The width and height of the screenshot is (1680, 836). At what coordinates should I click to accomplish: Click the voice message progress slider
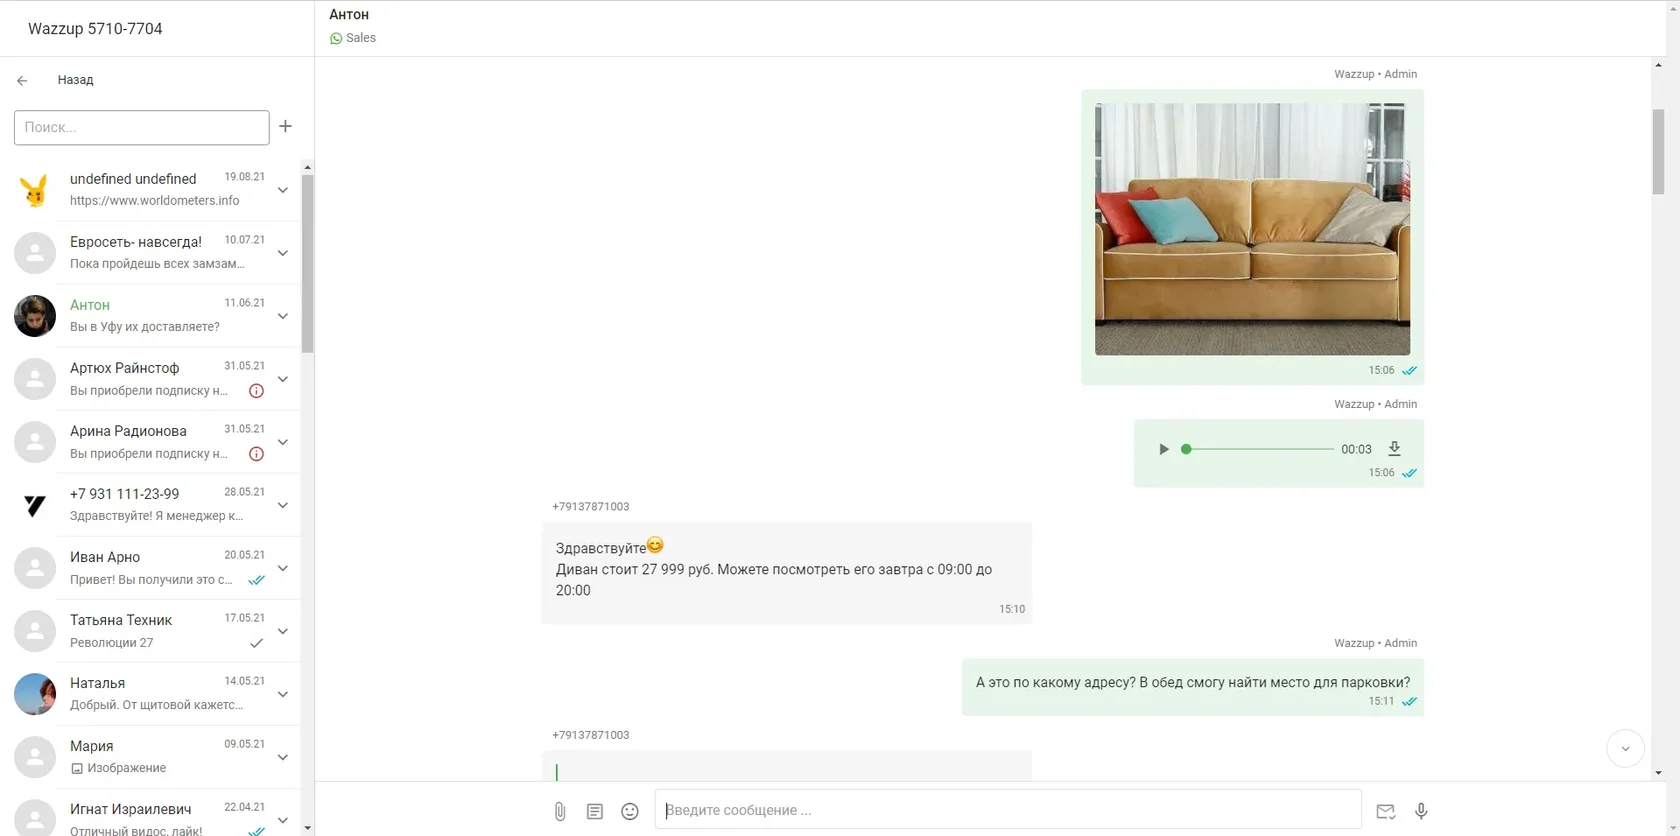point(1257,449)
